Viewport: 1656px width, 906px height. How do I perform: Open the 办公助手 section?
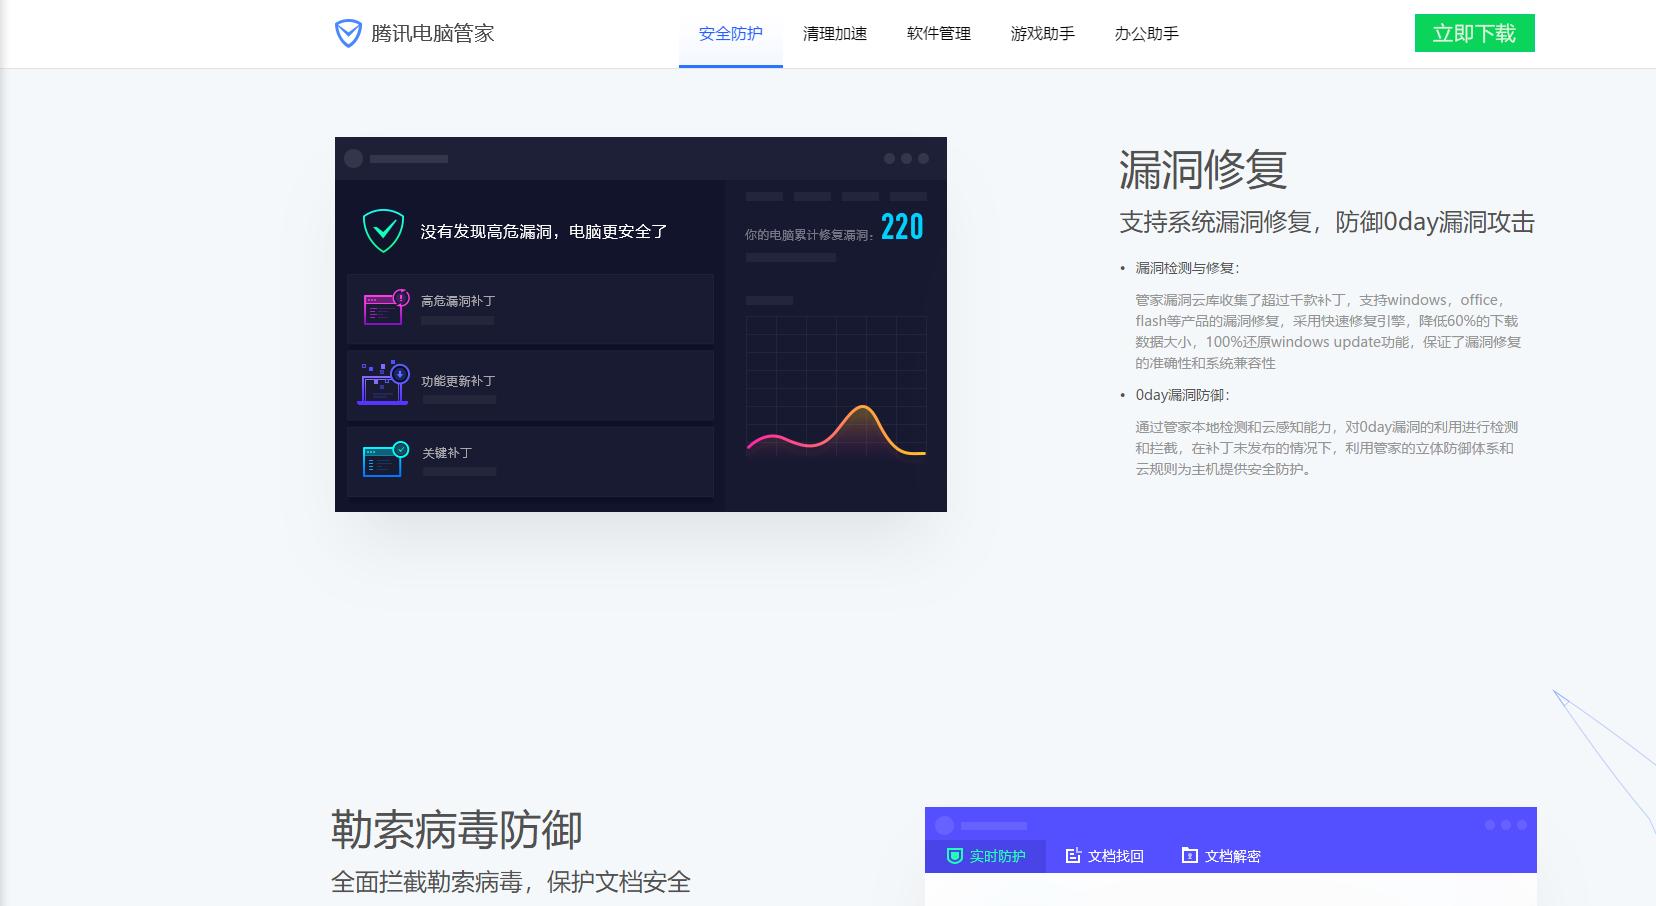[x=1146, y=33]
